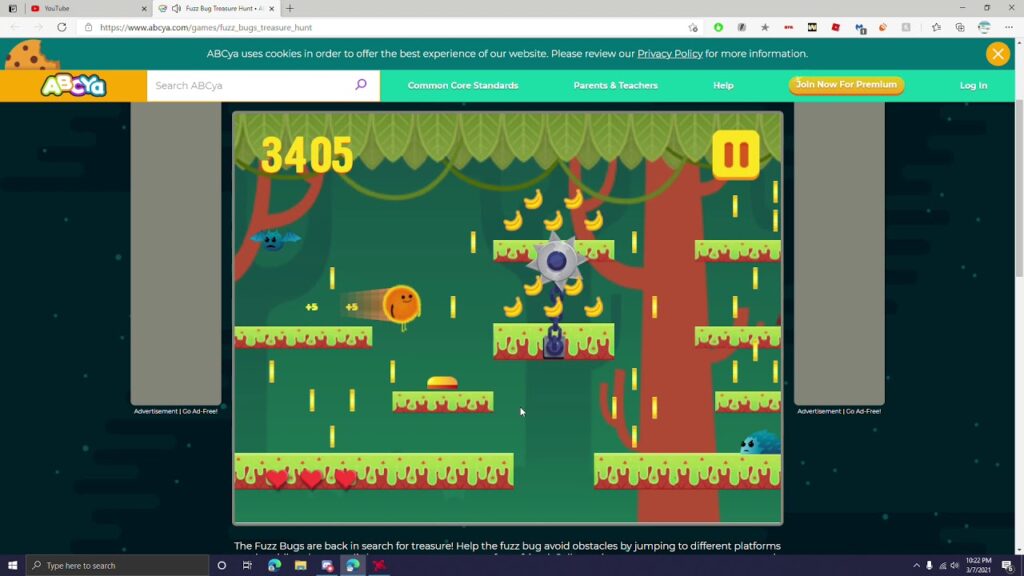Screen dimensions: 1024x576
Task: Open the Favorites list
Action: (x=936, y=27)
